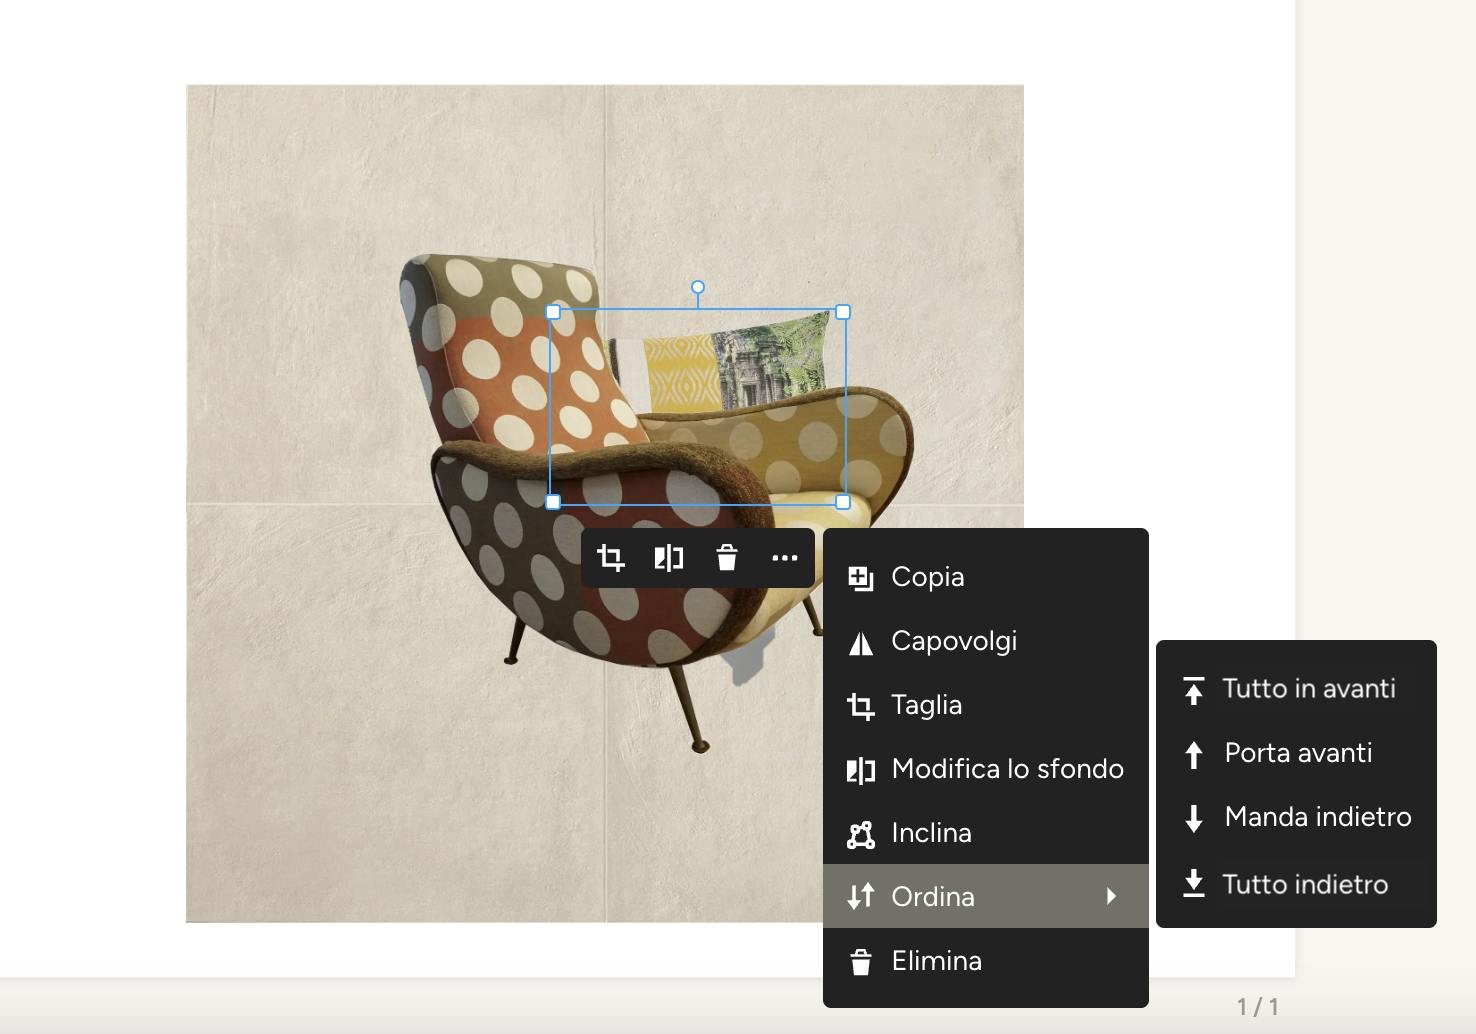Click the bottom-left selection resize handle
Viewport: 1476px width, 1034px height.
tap(553, 502)
